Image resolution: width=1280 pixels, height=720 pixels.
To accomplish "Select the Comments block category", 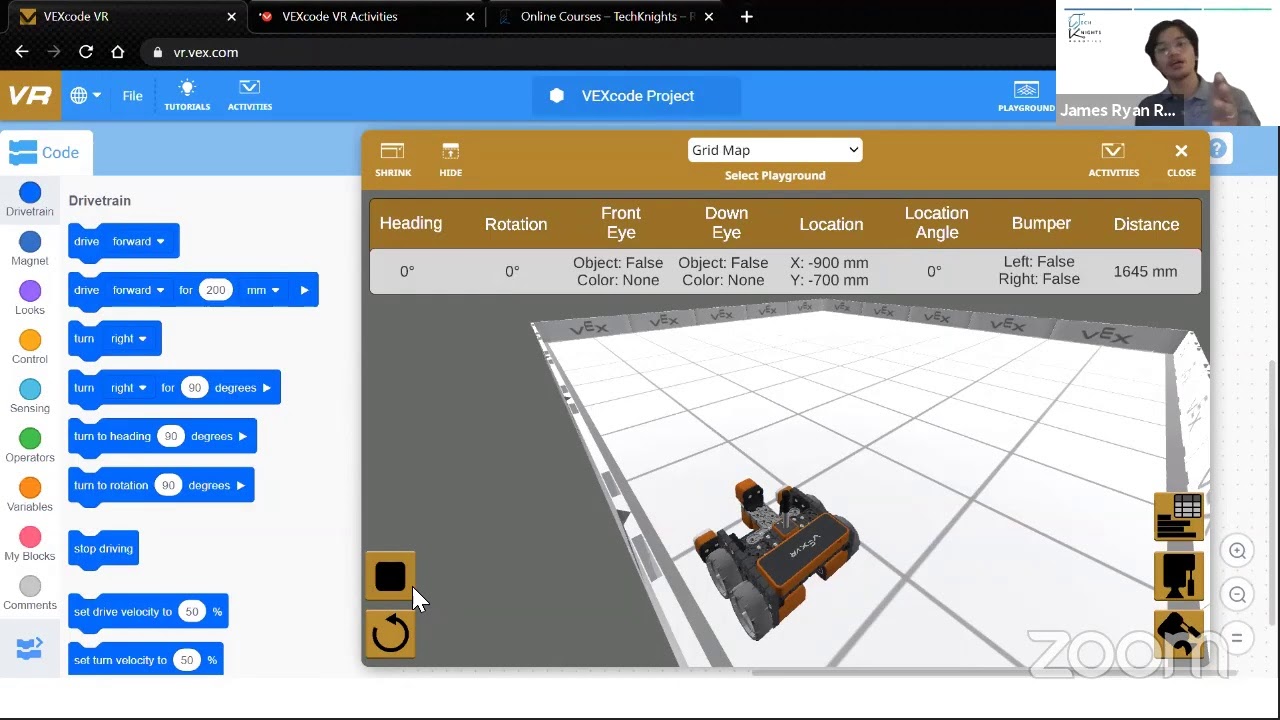I will coord(30,592).
